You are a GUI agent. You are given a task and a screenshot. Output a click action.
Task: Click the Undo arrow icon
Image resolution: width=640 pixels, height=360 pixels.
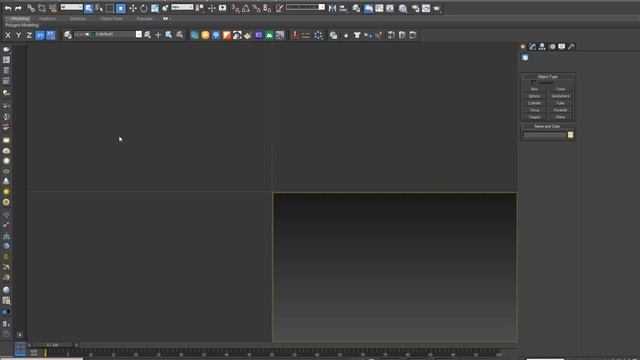point(8,8)
